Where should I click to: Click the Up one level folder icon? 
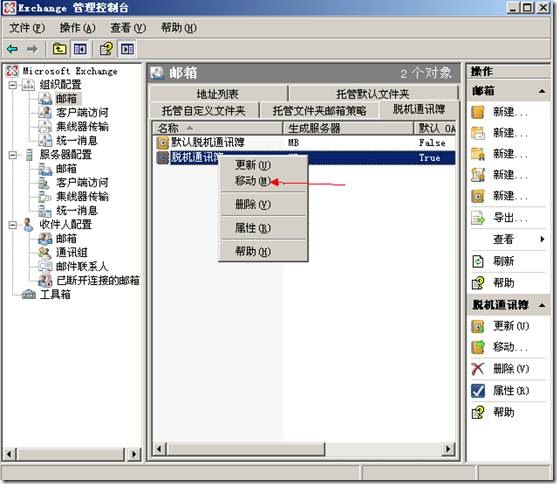(x=59, y=49)
